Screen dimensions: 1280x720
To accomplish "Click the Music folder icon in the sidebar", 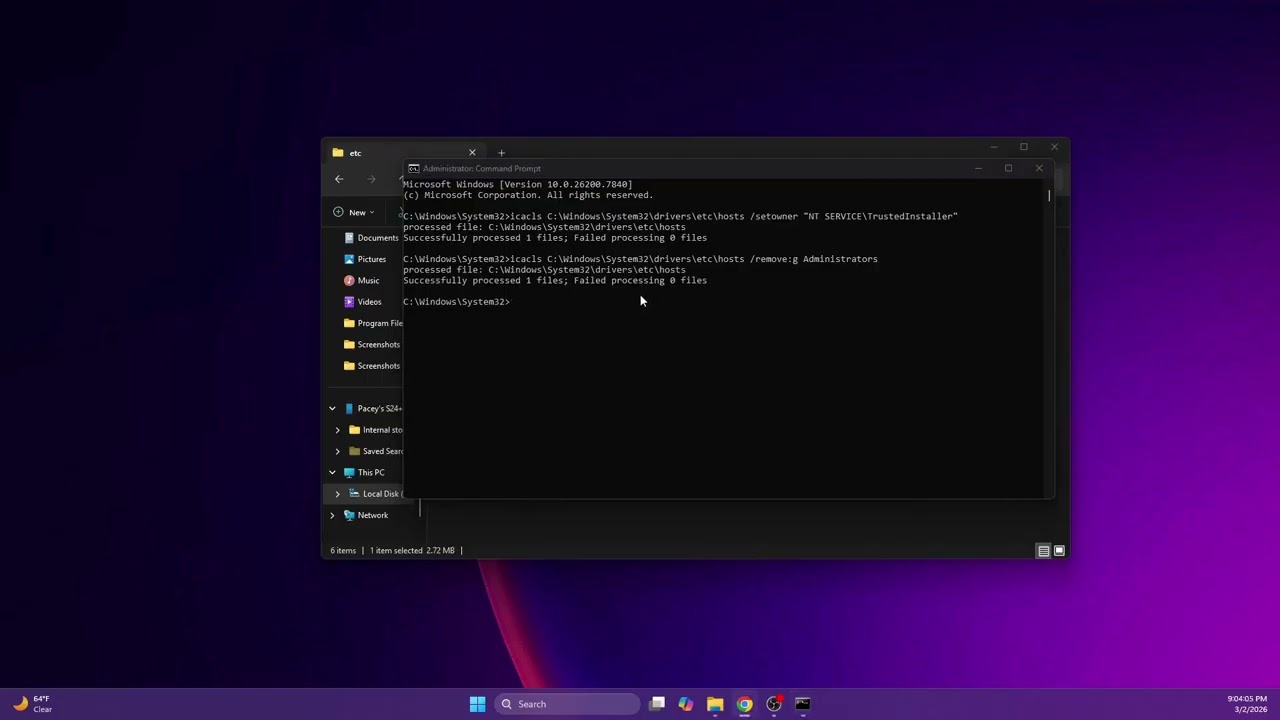I will tap(349, 280).
